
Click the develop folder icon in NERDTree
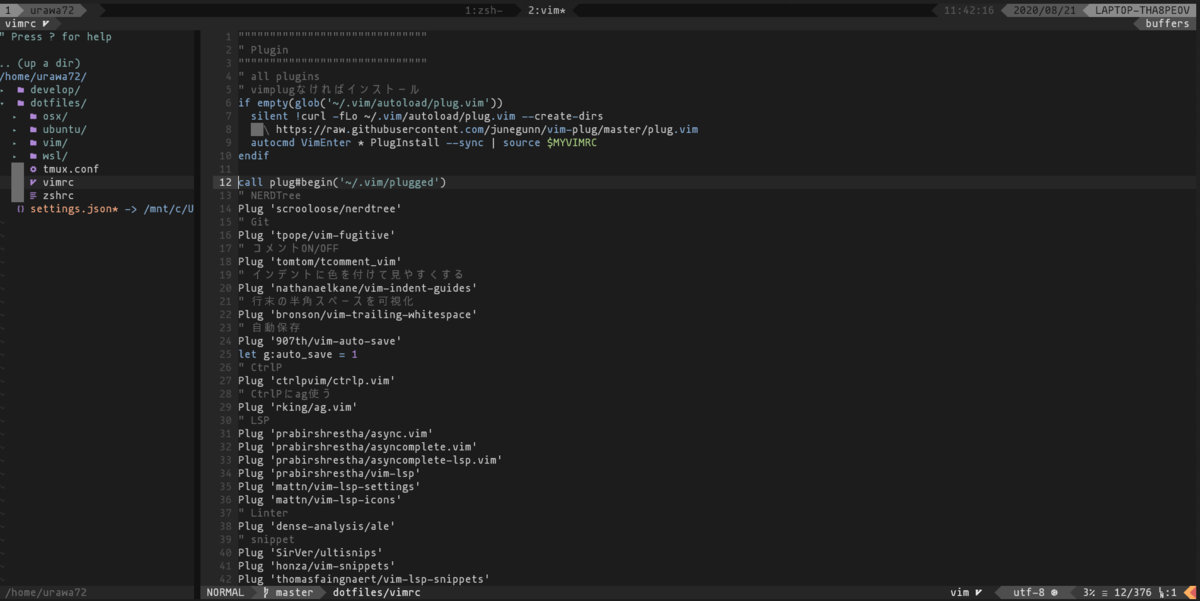[x=20, y=90]
